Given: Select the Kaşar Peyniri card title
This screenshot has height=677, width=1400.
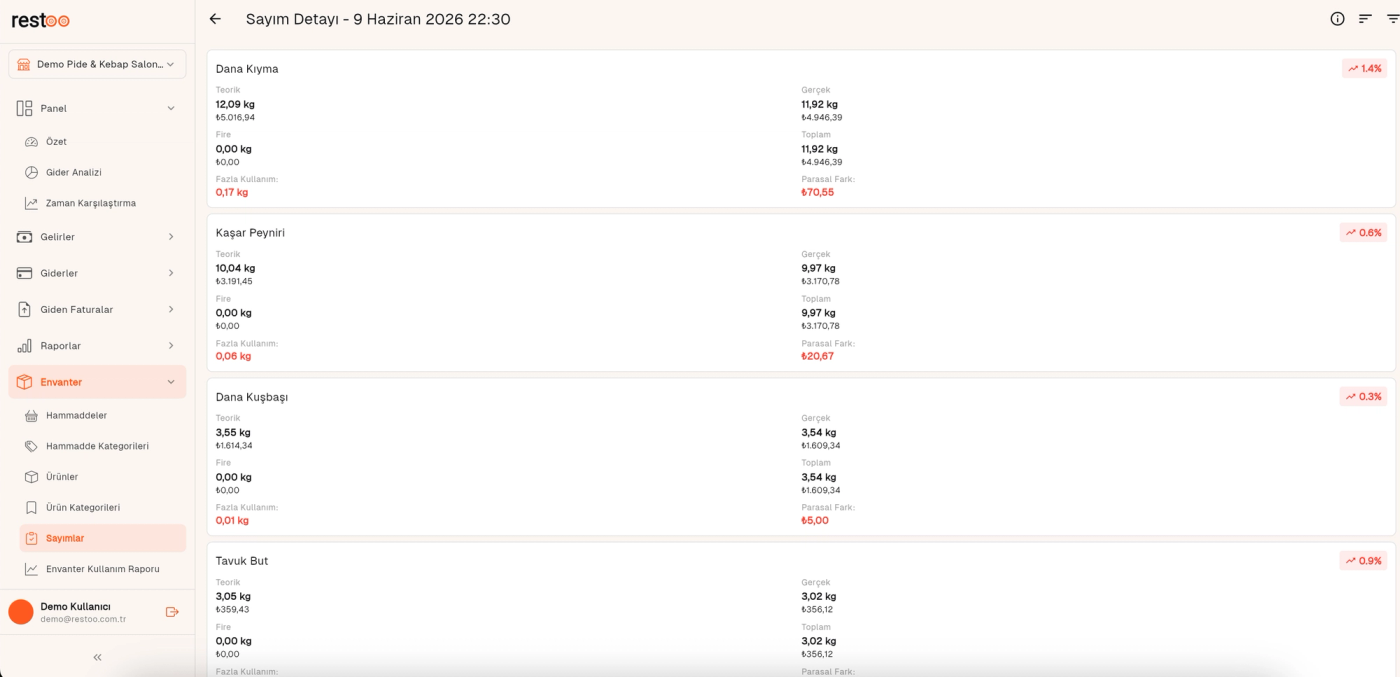Looking at the screenshot, I should click(250, 233).
